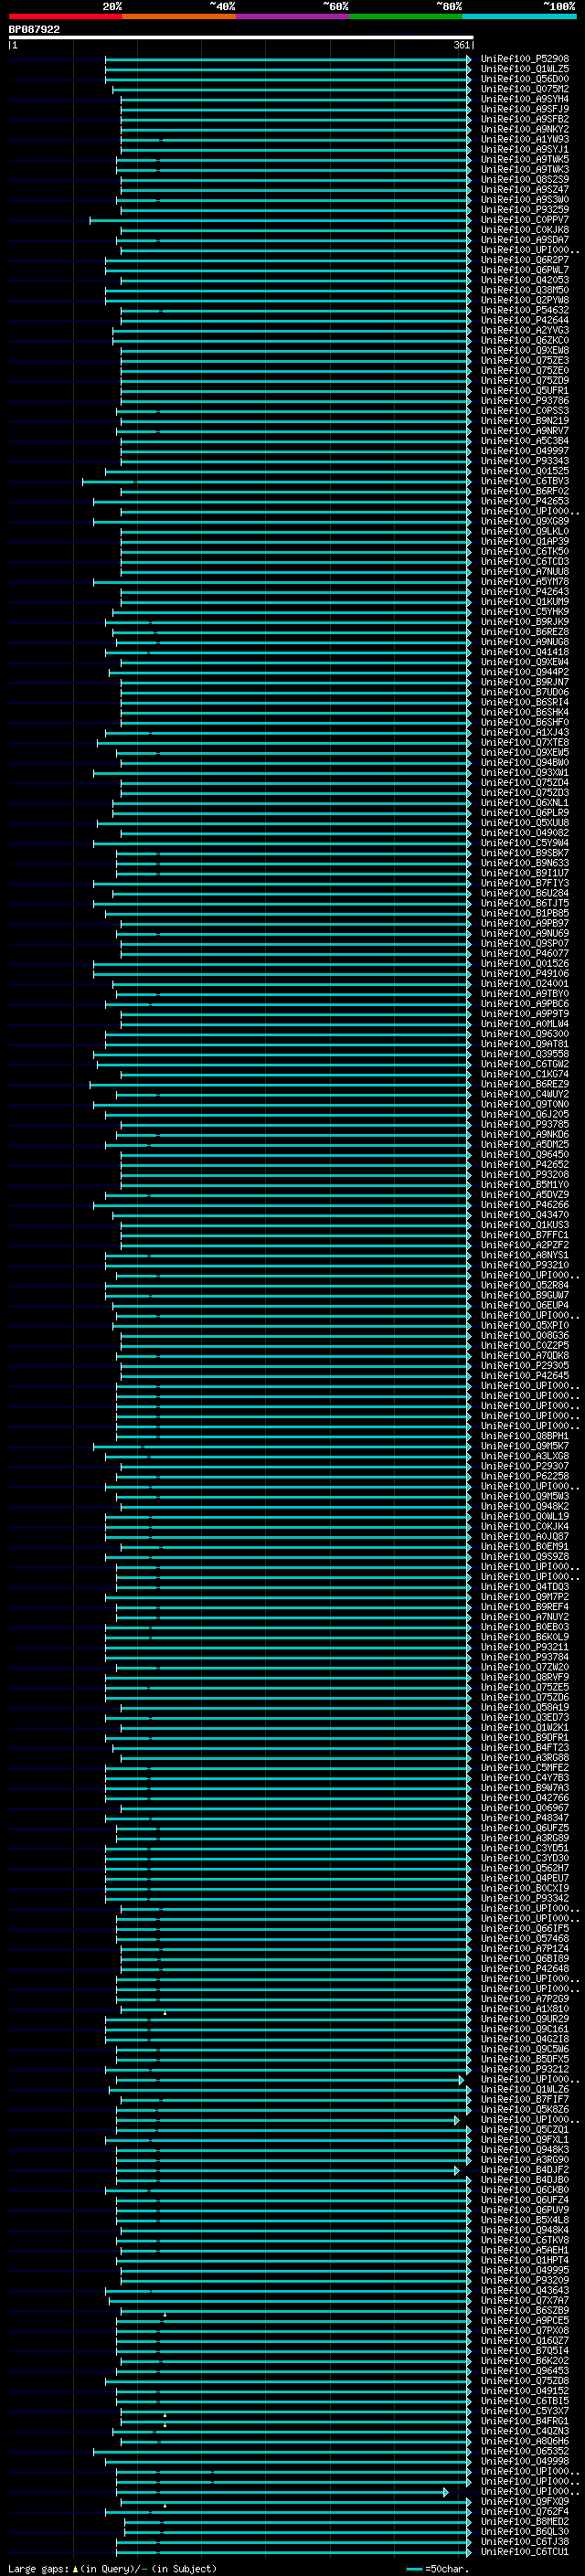This screenshot has height=2576, width=585.
Task: Select the query ID BP087922
Action: (x=34, y=30)
